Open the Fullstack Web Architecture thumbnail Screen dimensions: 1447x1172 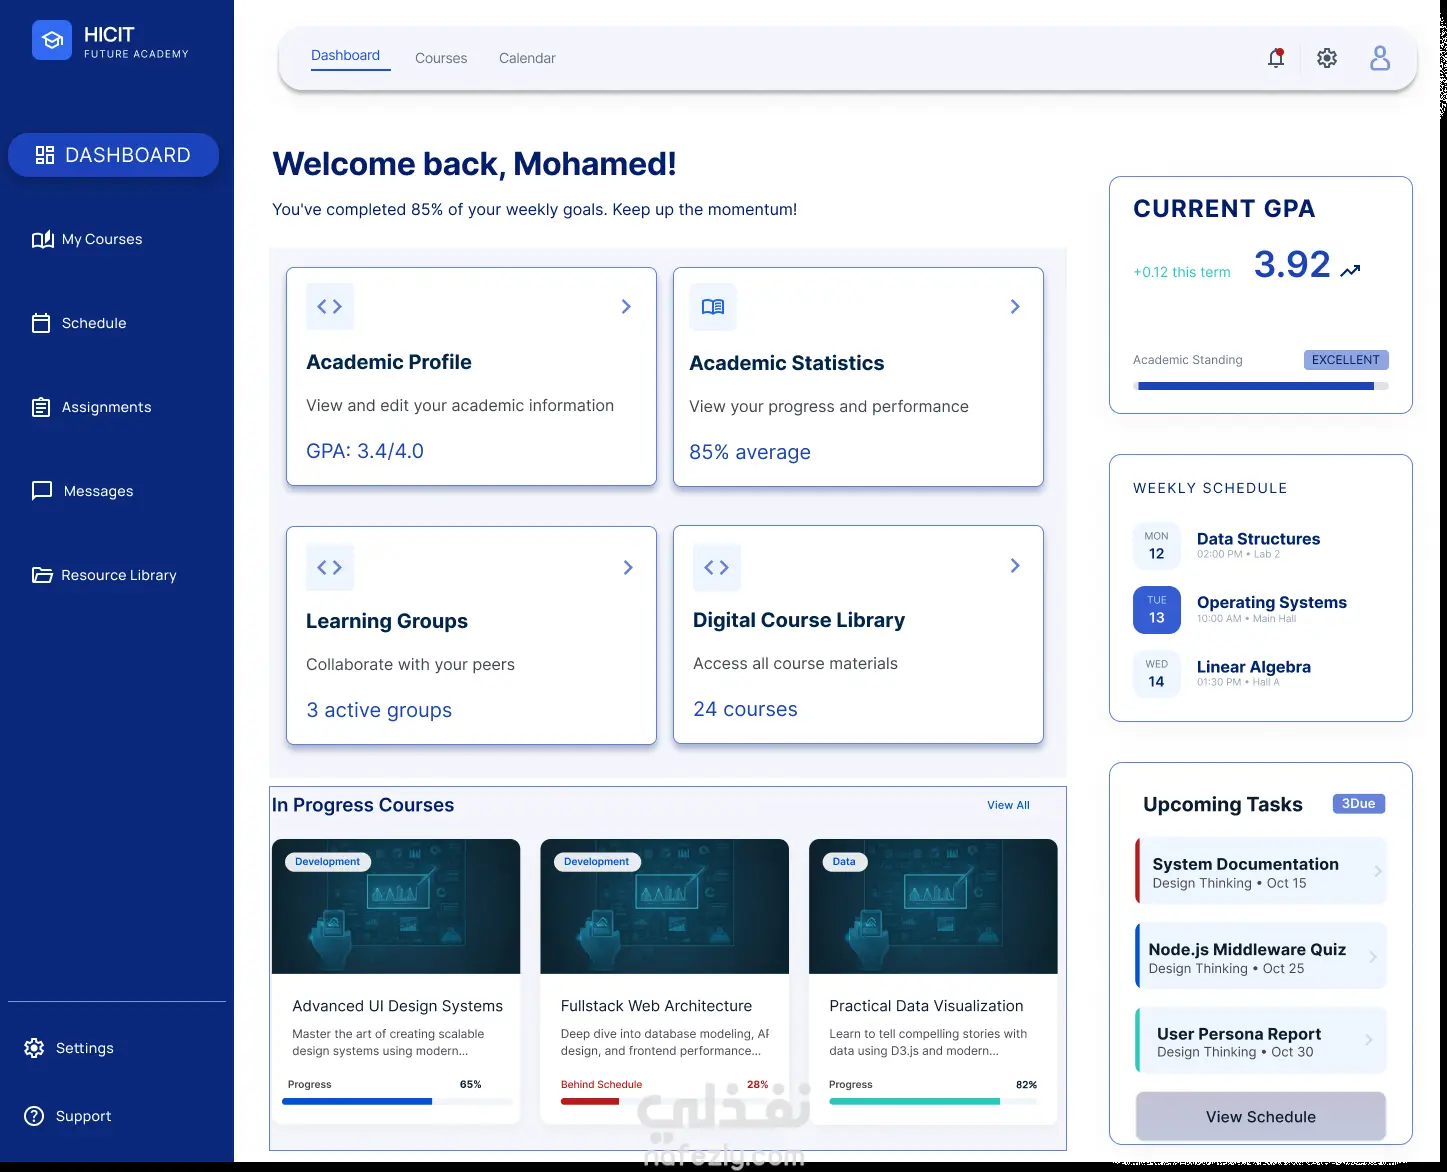665,906
